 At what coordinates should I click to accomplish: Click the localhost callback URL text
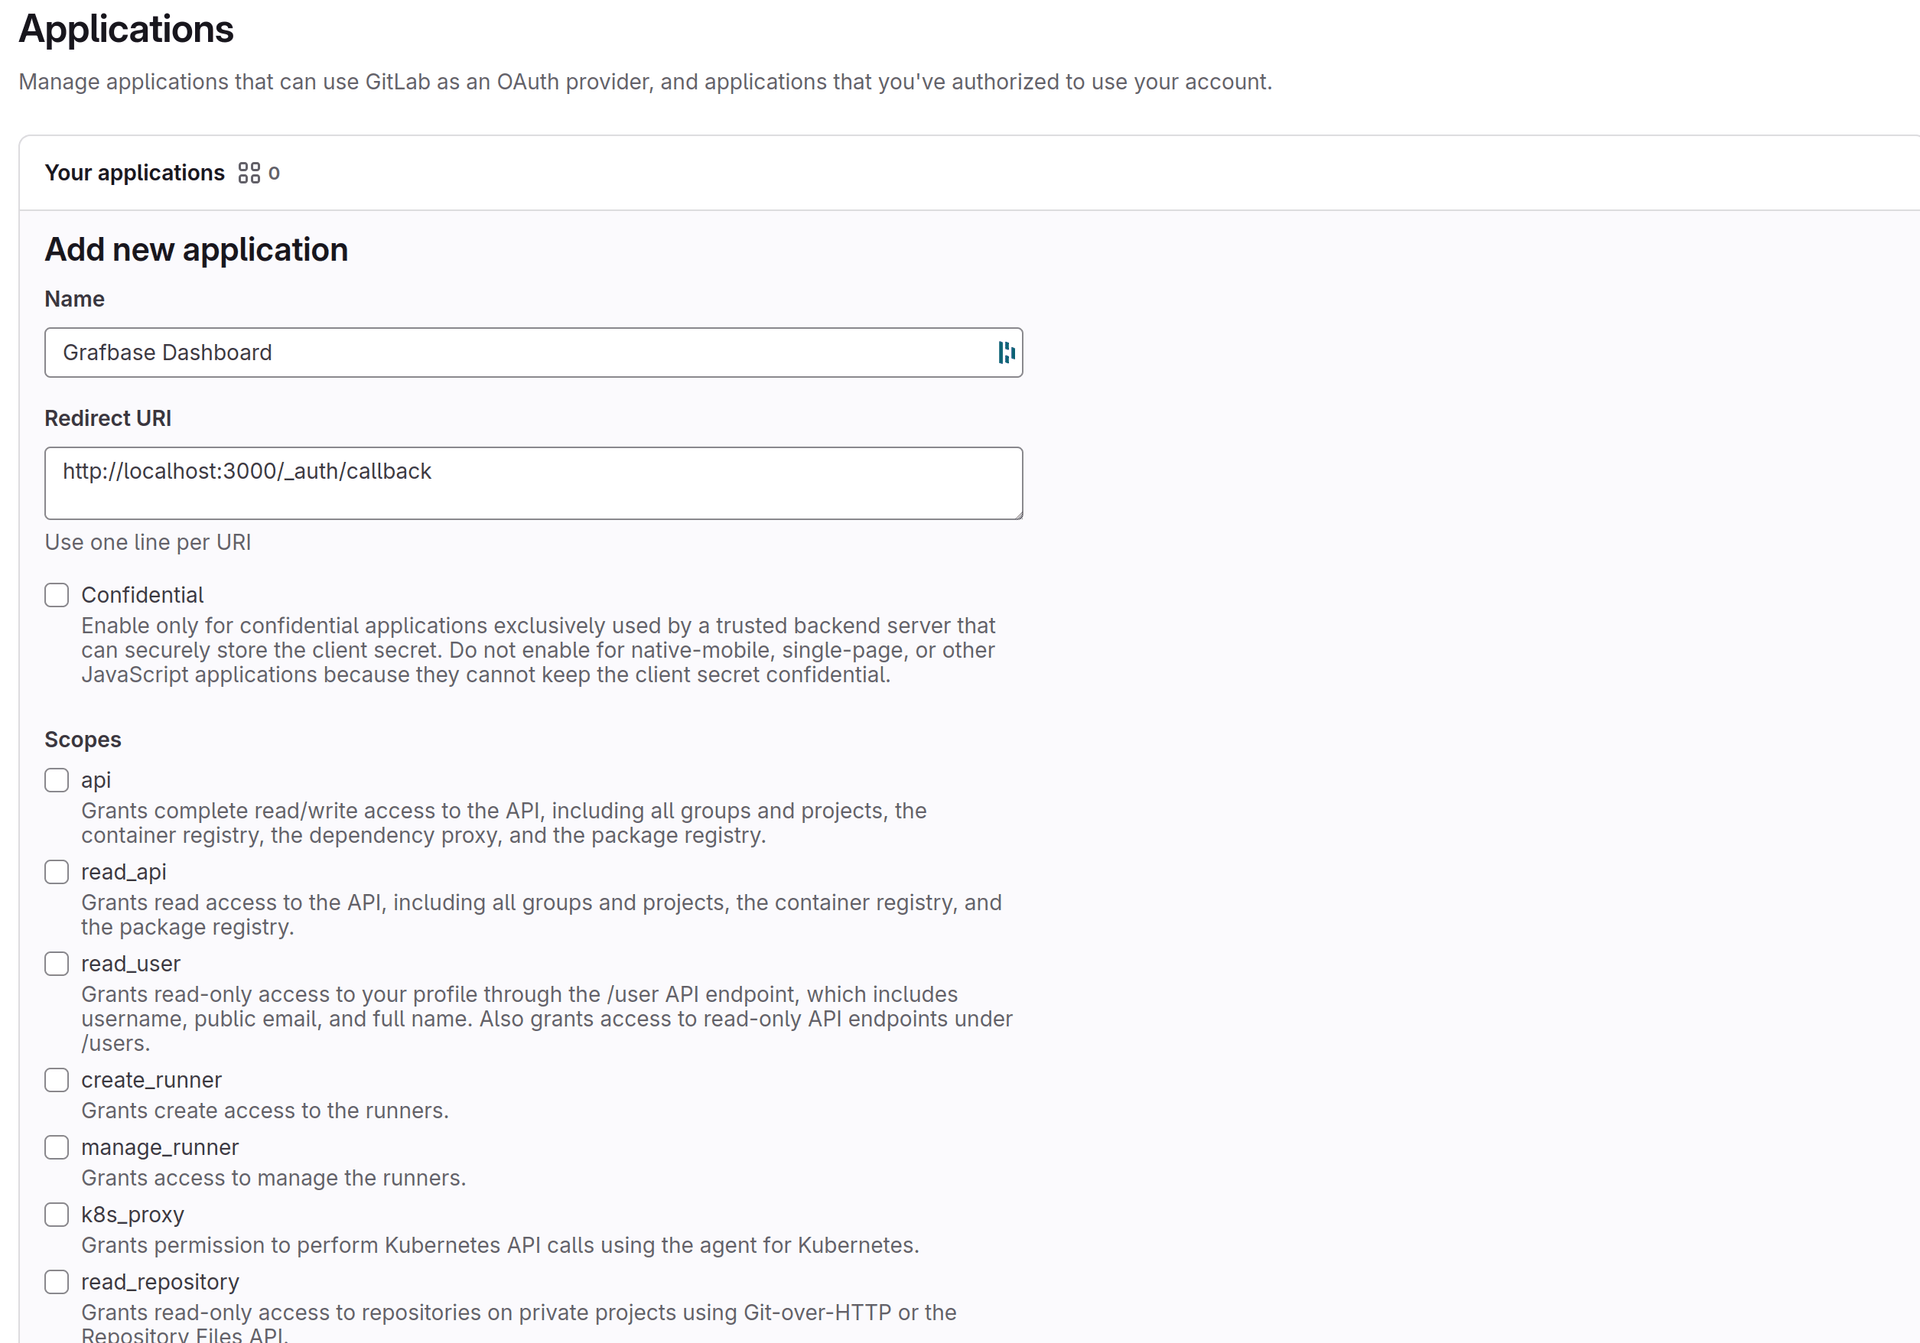click(x=246, y=471)
